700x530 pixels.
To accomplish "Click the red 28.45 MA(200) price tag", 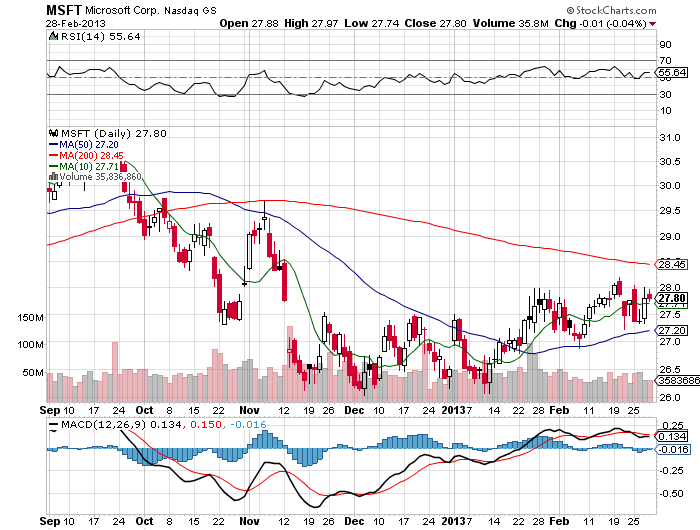I will click(672, 265).
